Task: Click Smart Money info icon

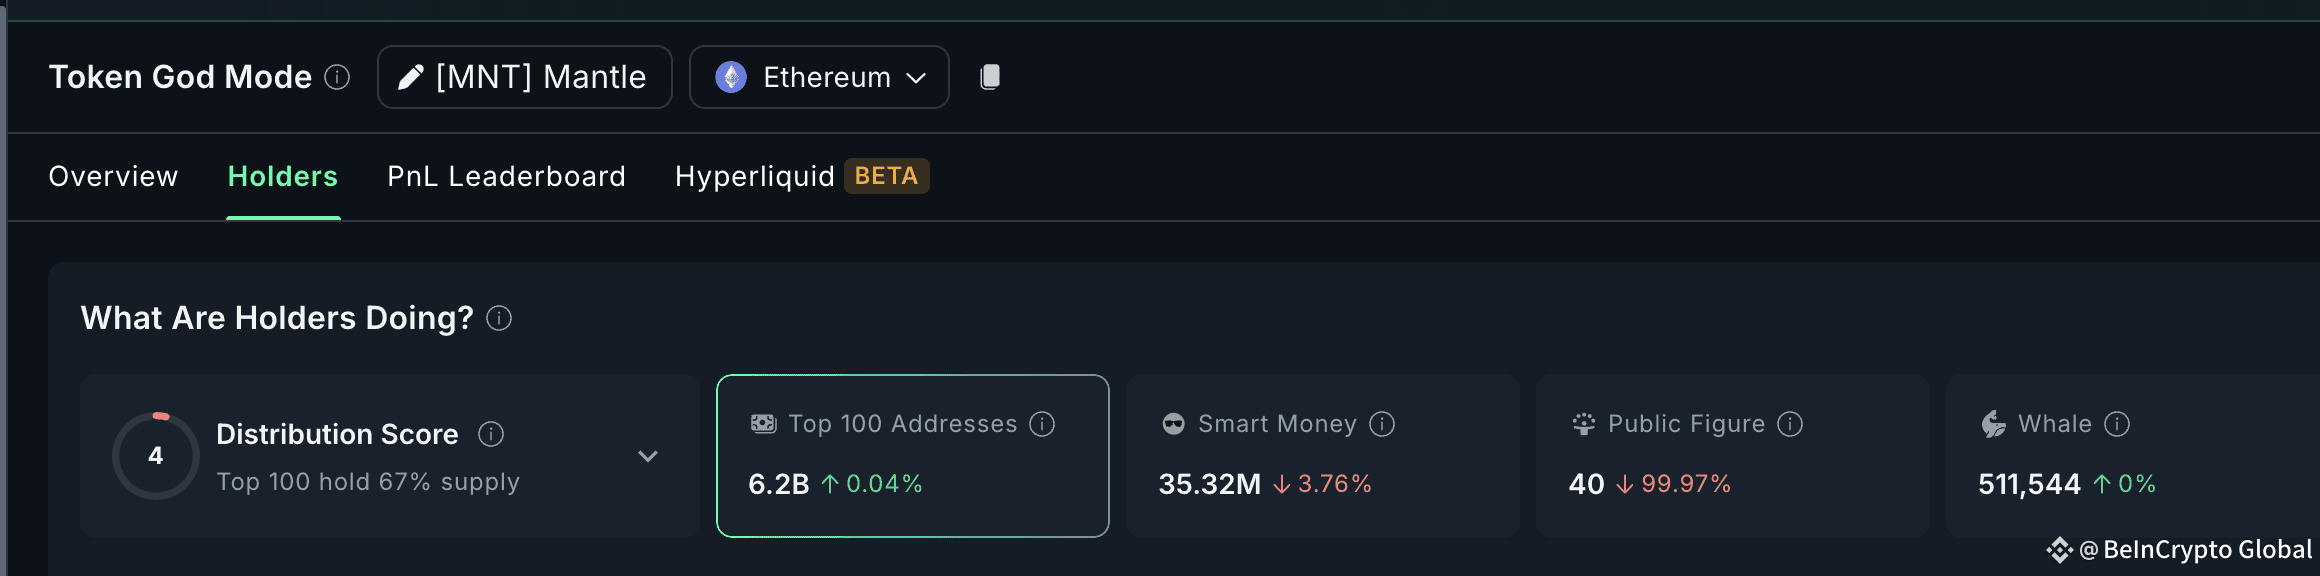Action: (x=1382, y=424)
